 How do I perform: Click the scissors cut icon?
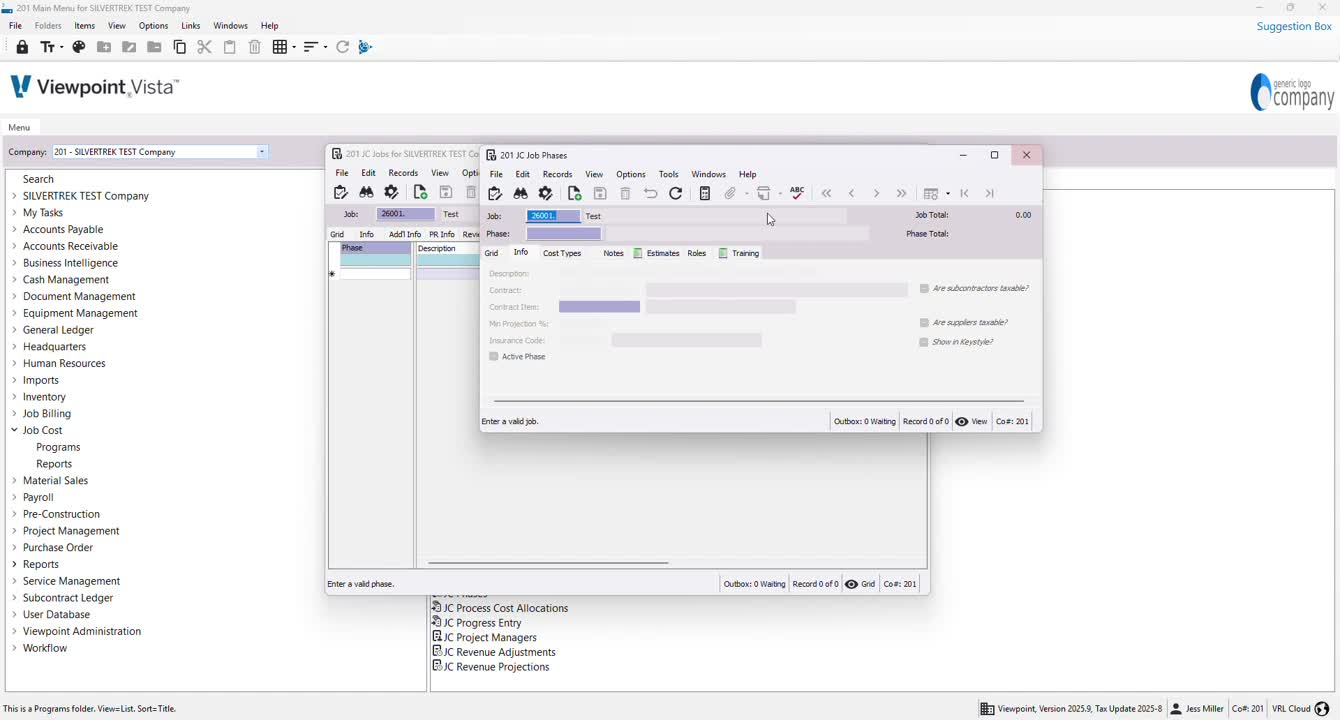(204, 47)
